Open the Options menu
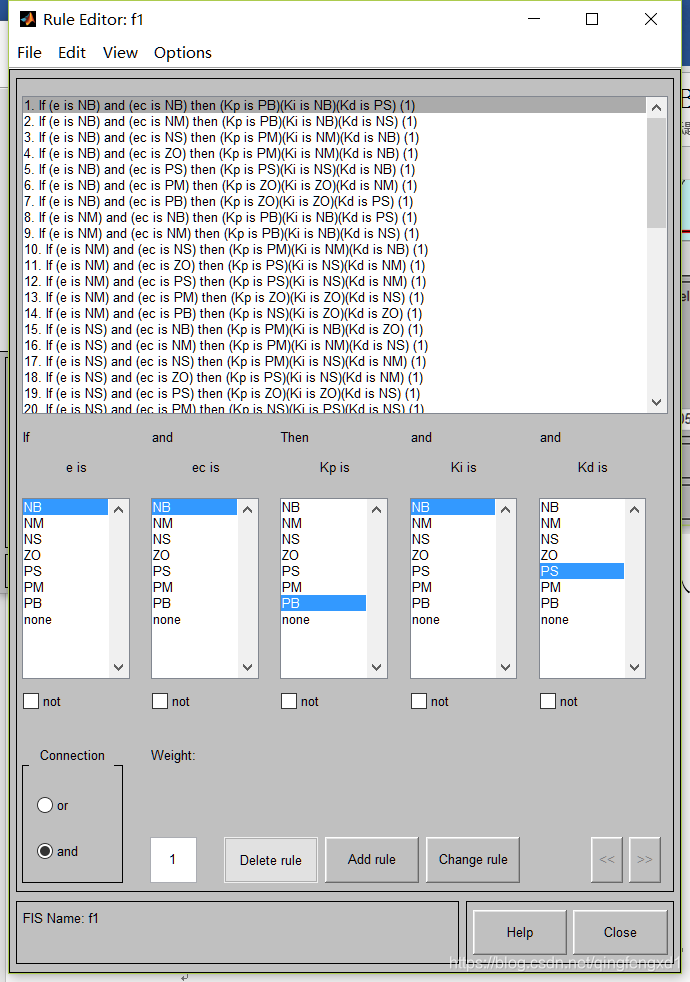Screen dimensions: 690x982 point(183,53)
